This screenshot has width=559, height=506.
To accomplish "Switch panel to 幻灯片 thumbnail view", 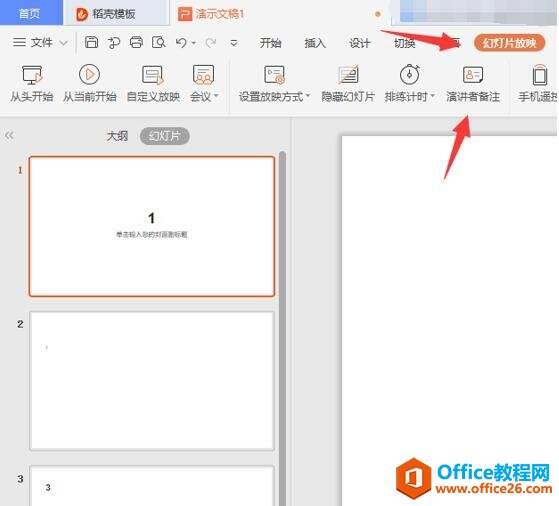I will point(165,136).
